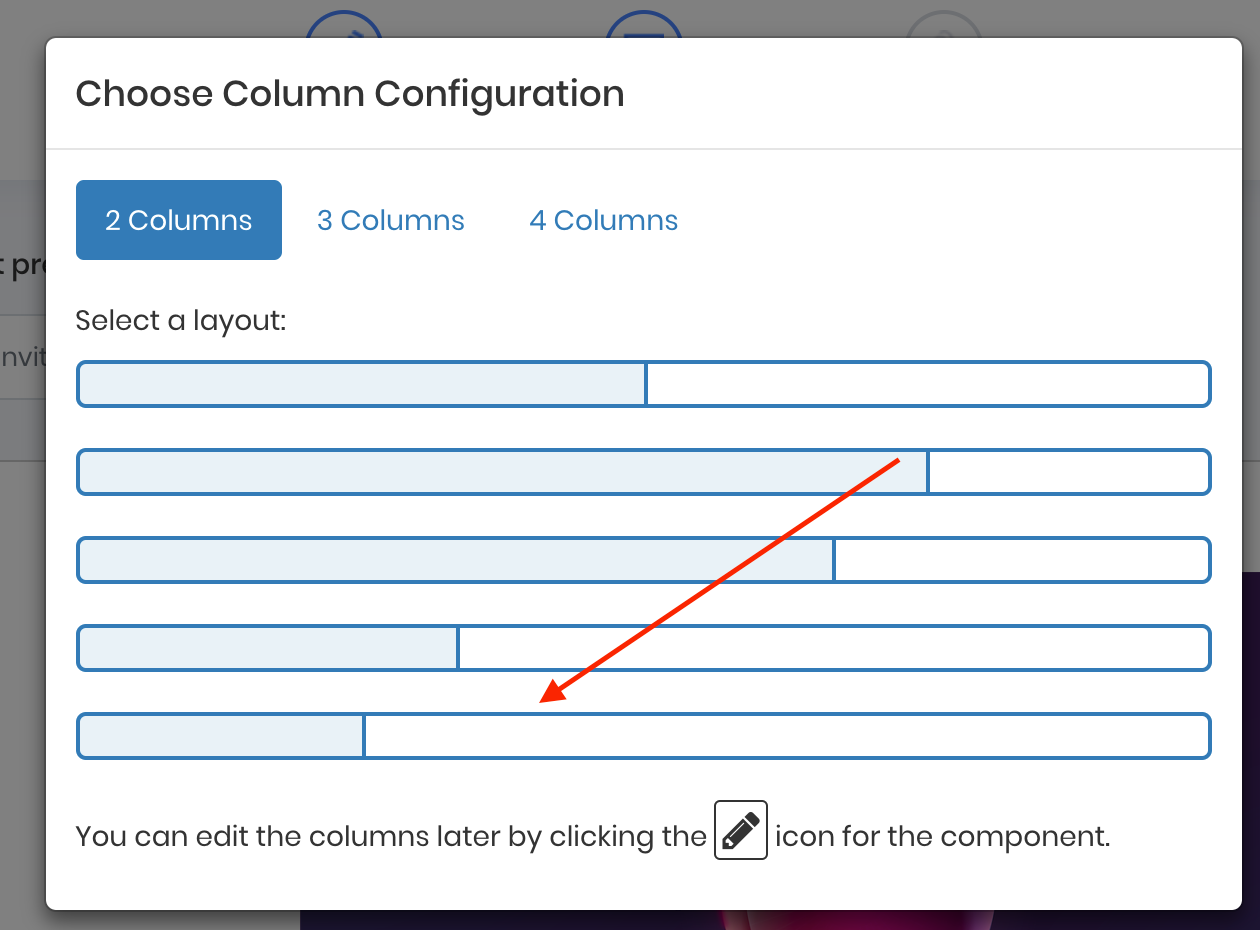Click the Choose Column Configuration heading
The image size is (1260, 930).
pos(350,94)
